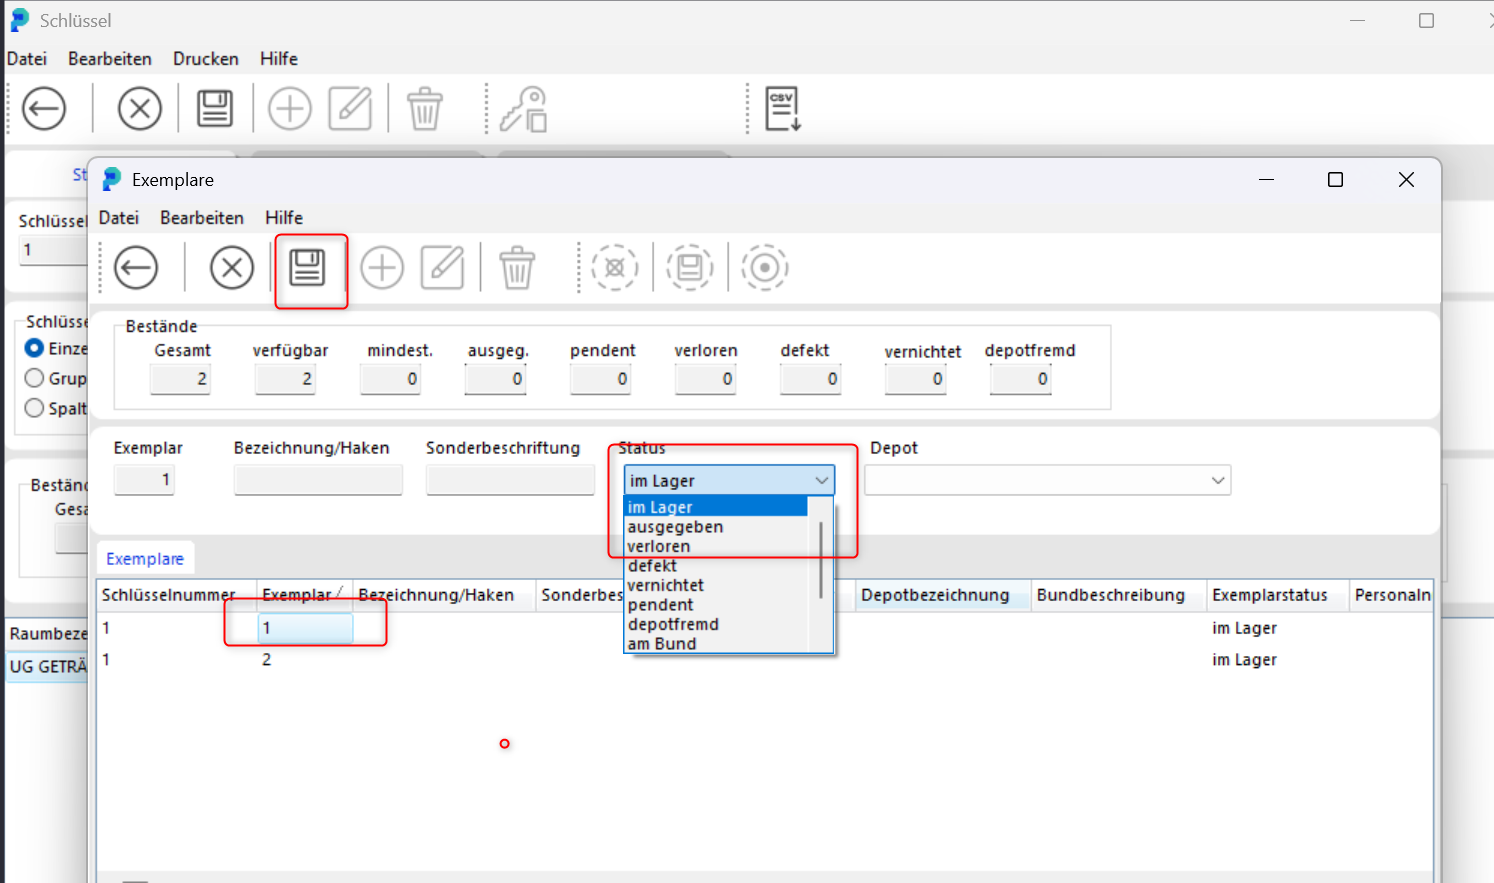The width and height of the screenshot is (1494, 883).
Task: Choose 'verloren' from the status list
Action: 659,547
